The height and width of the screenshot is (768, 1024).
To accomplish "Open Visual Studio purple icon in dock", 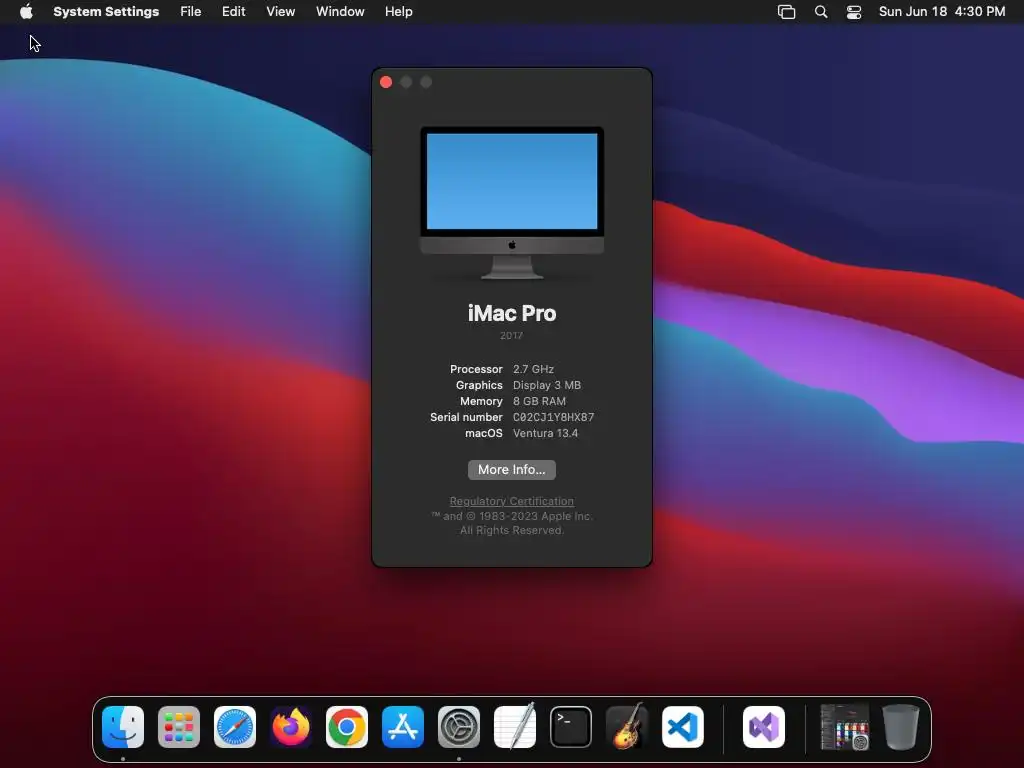I will 764,727.
